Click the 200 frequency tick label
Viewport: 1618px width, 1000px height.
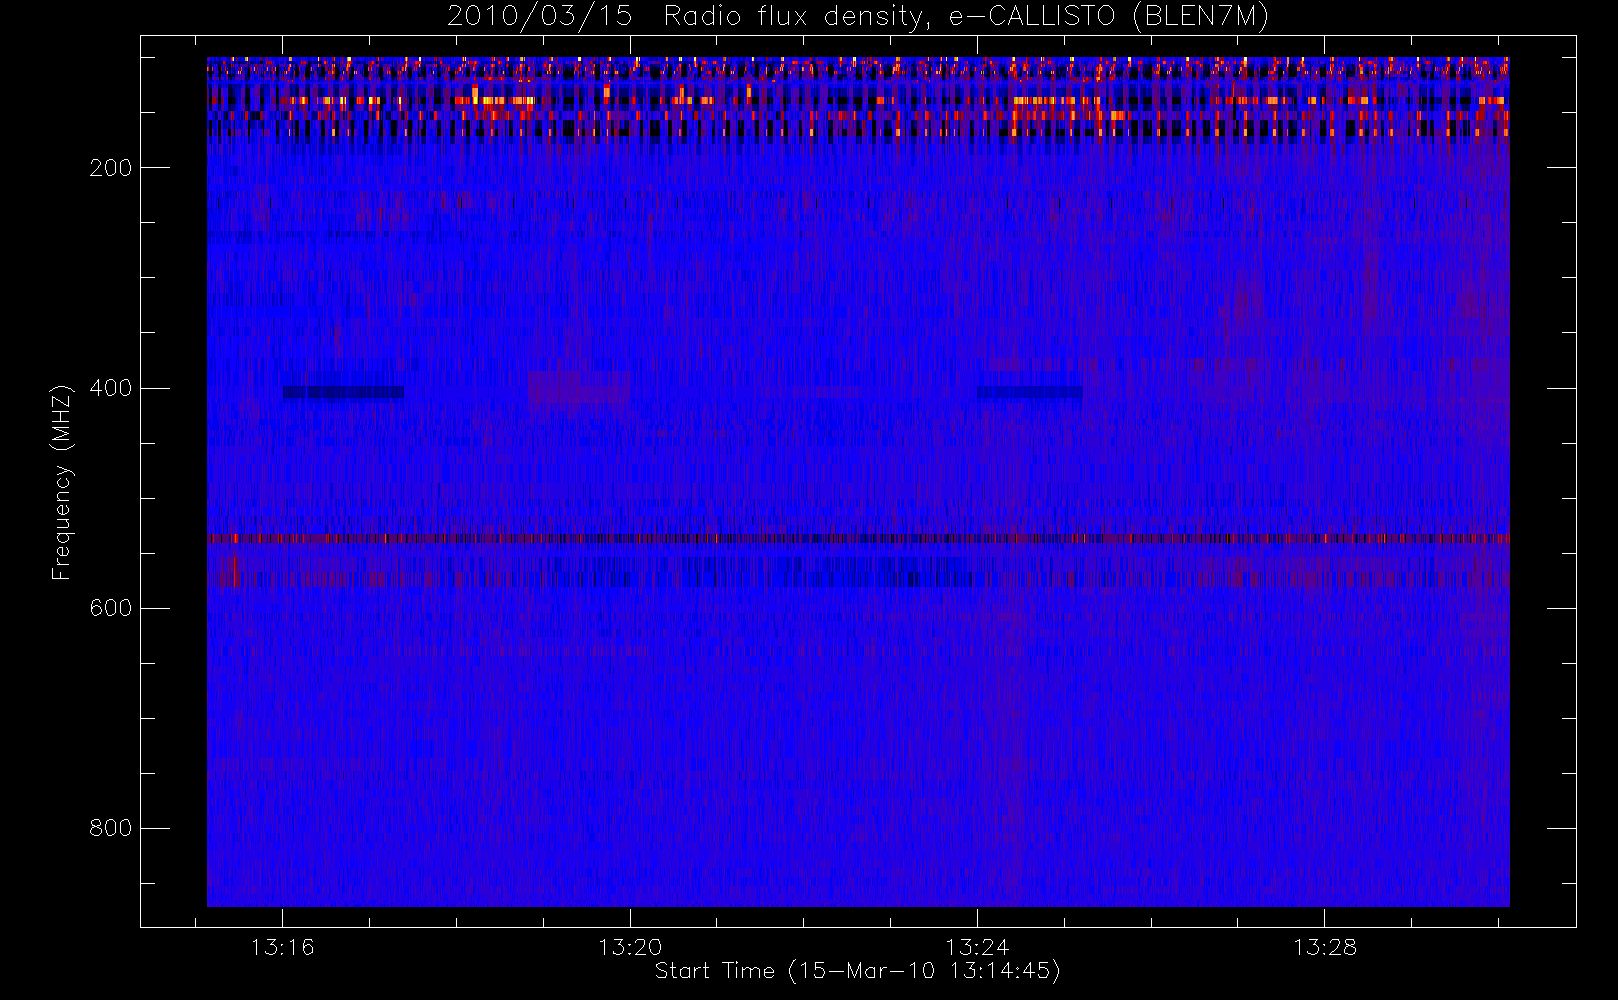coord(111,168)
